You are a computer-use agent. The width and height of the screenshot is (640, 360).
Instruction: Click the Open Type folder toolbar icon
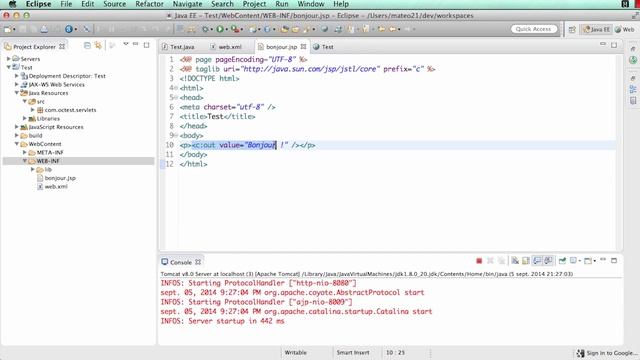click(x=284, y=29)
